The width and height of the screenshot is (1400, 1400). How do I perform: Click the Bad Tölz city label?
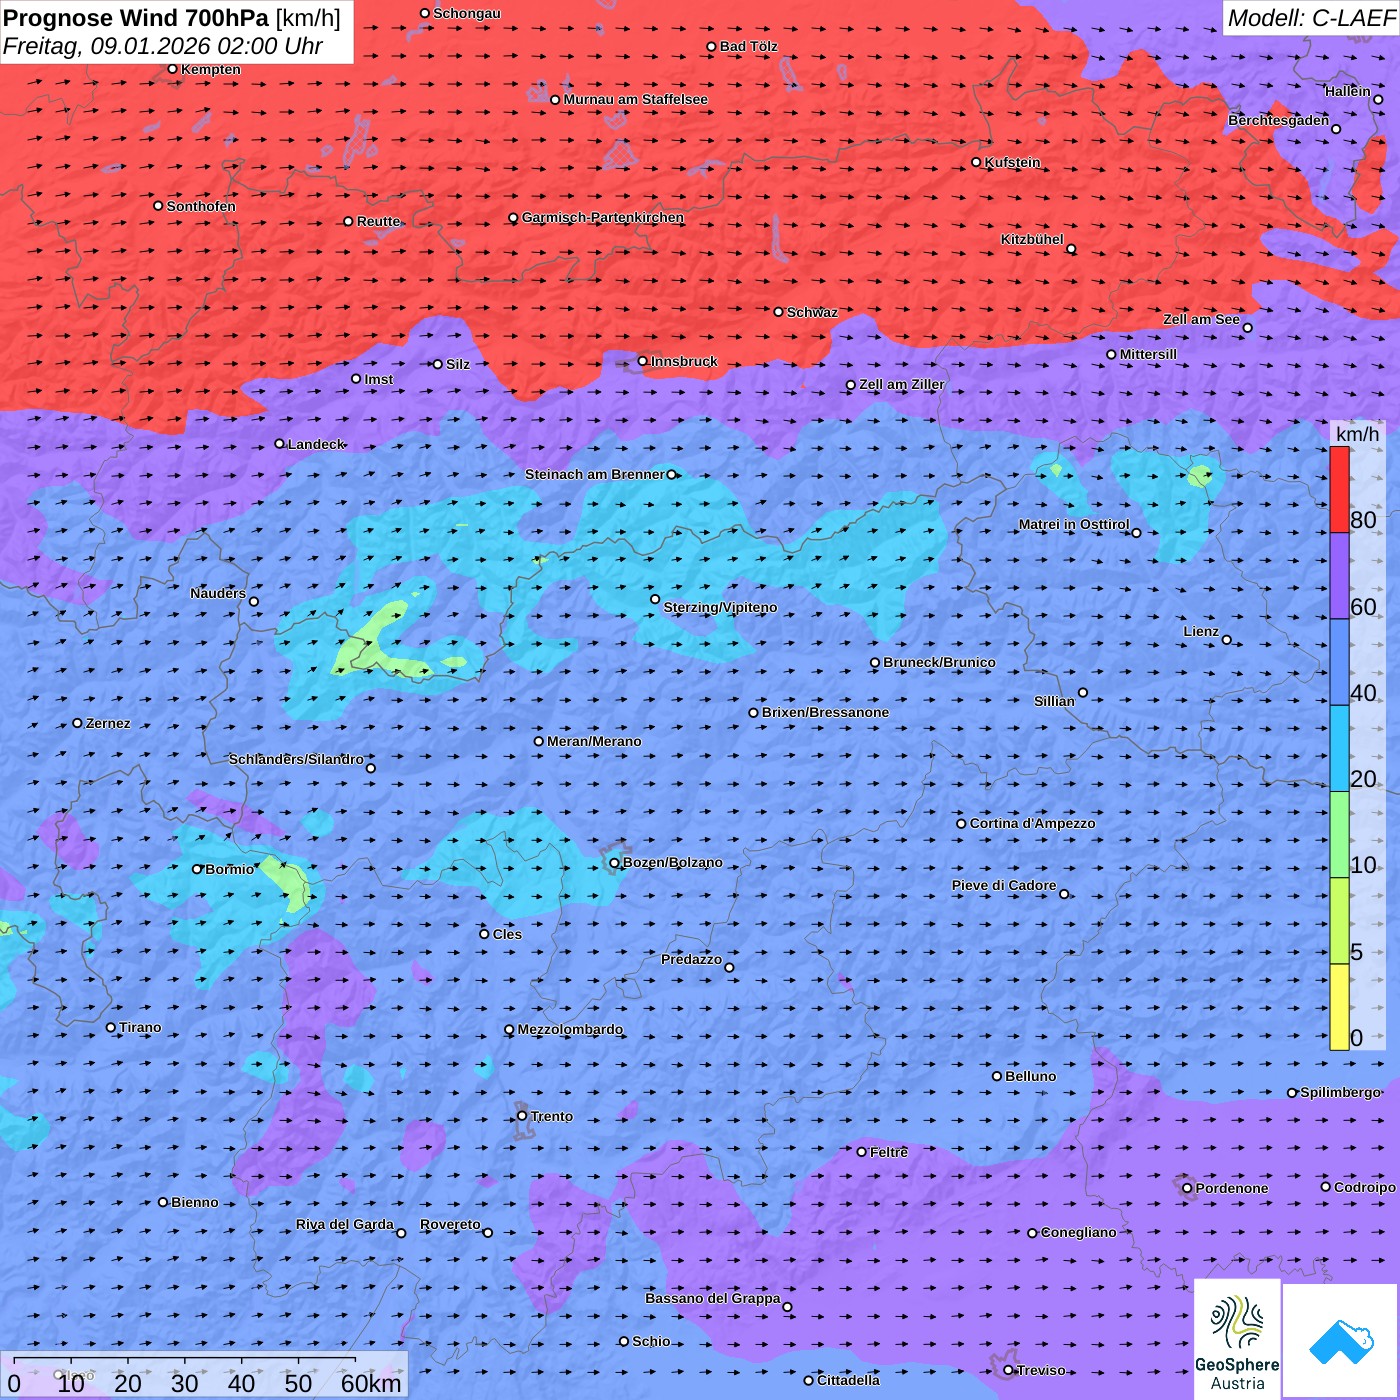tap(748, 46)
